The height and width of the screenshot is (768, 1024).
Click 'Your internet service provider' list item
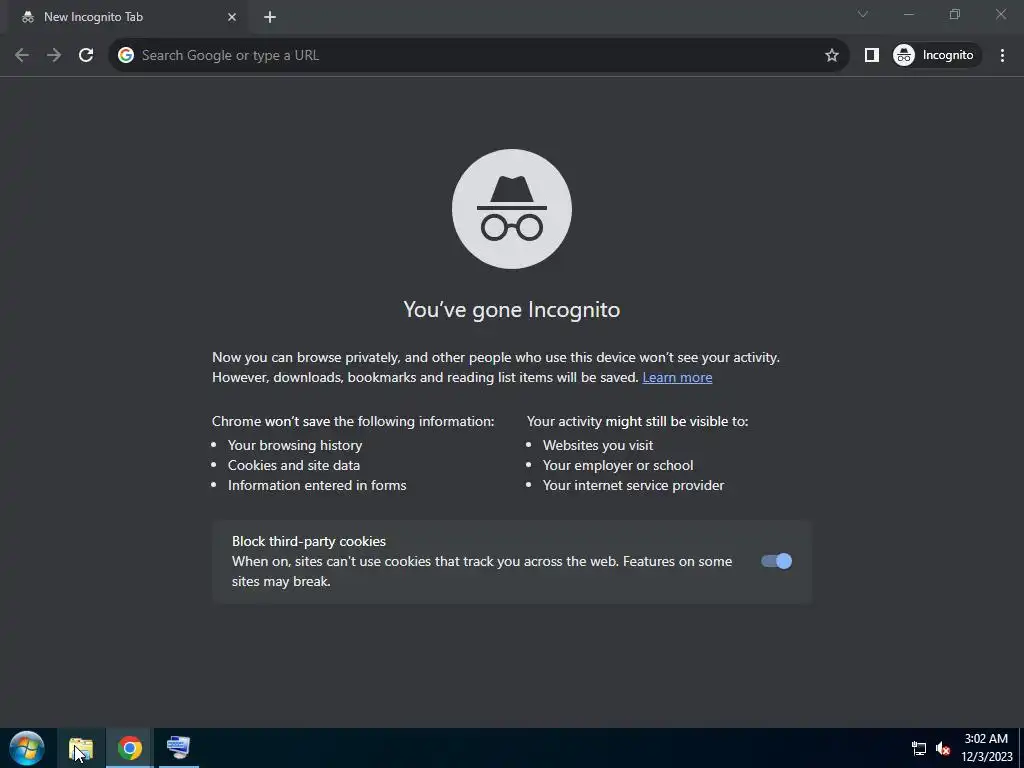tap(633, 485)
